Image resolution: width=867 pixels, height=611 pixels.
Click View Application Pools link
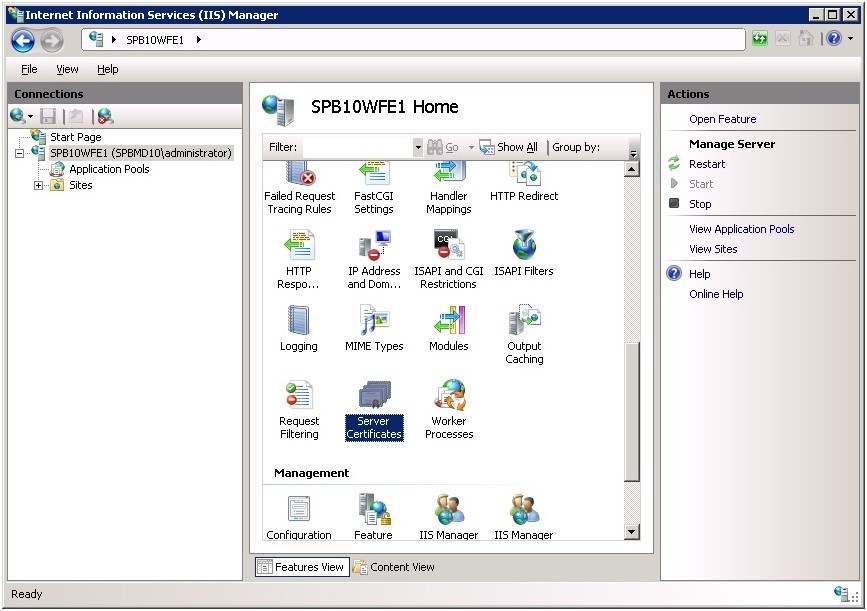tap(741, 229)
